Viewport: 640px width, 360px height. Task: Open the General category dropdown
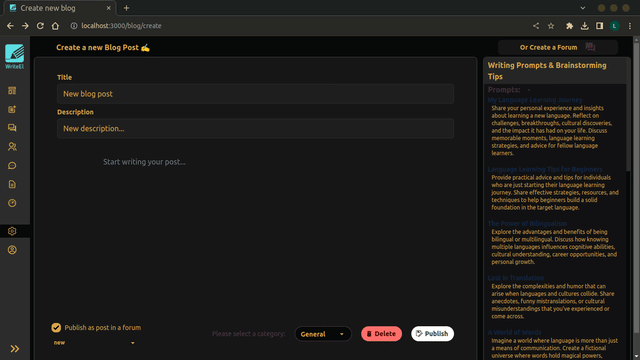(x=323, y=334)
